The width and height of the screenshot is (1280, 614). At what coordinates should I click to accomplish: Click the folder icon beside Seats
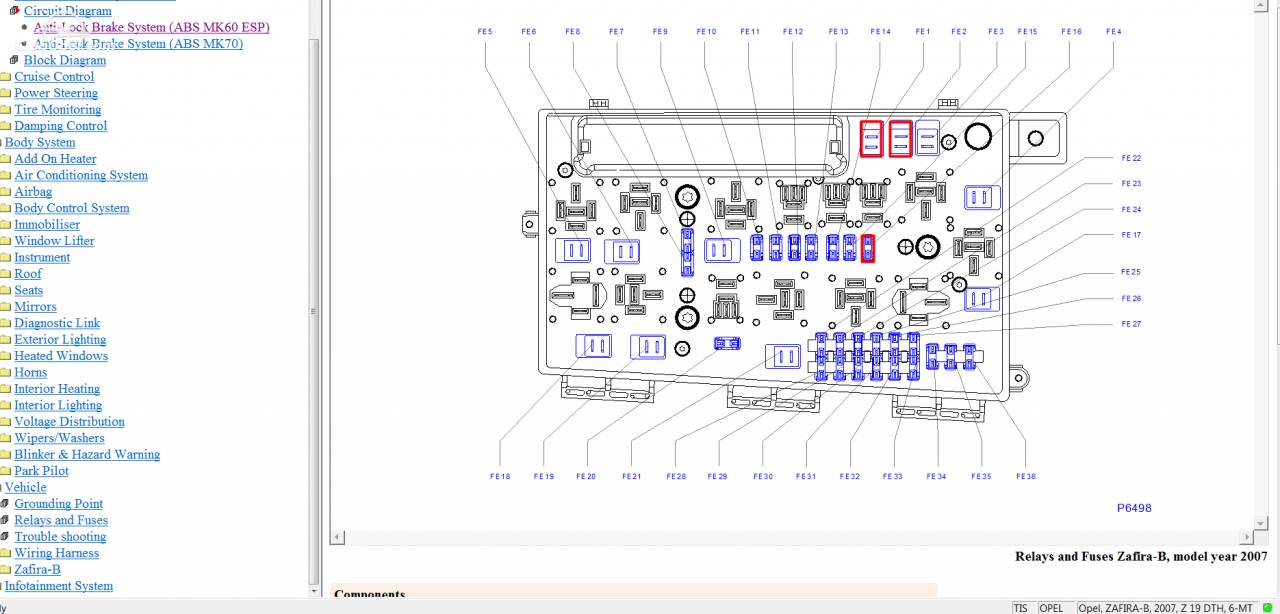(x=5, y=291)
